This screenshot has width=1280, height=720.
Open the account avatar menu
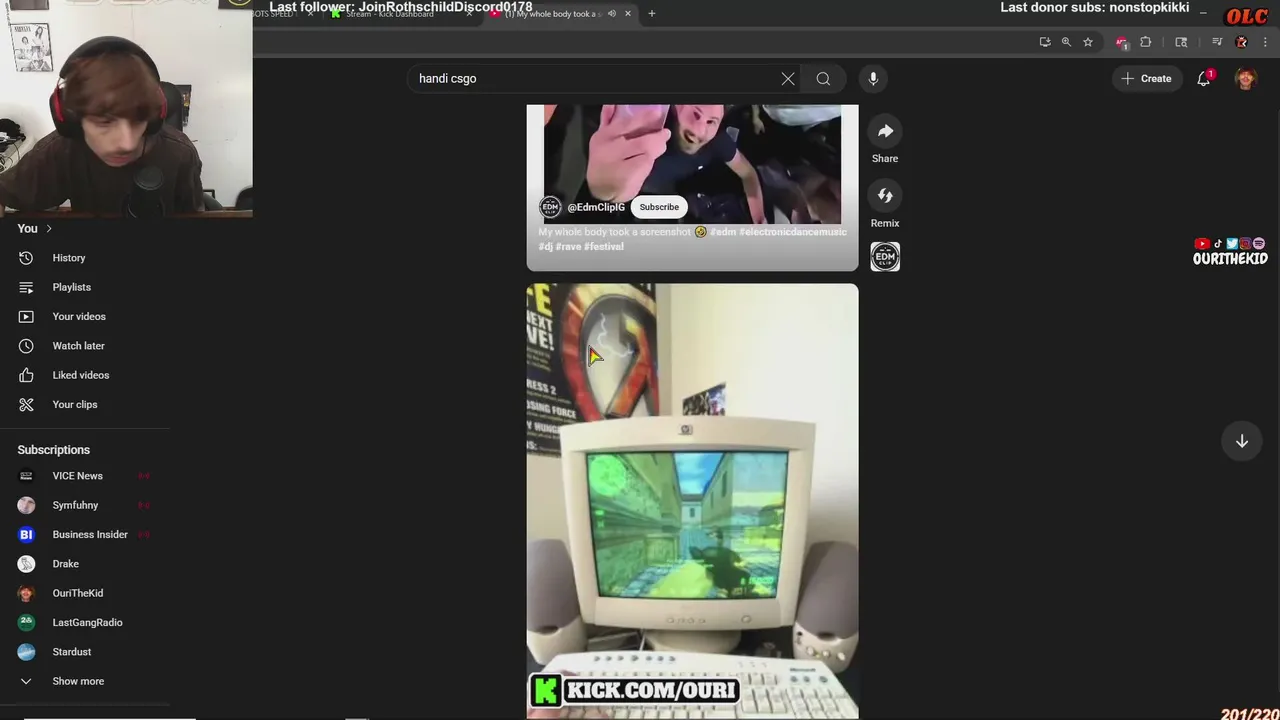[x=1245, y=78]
